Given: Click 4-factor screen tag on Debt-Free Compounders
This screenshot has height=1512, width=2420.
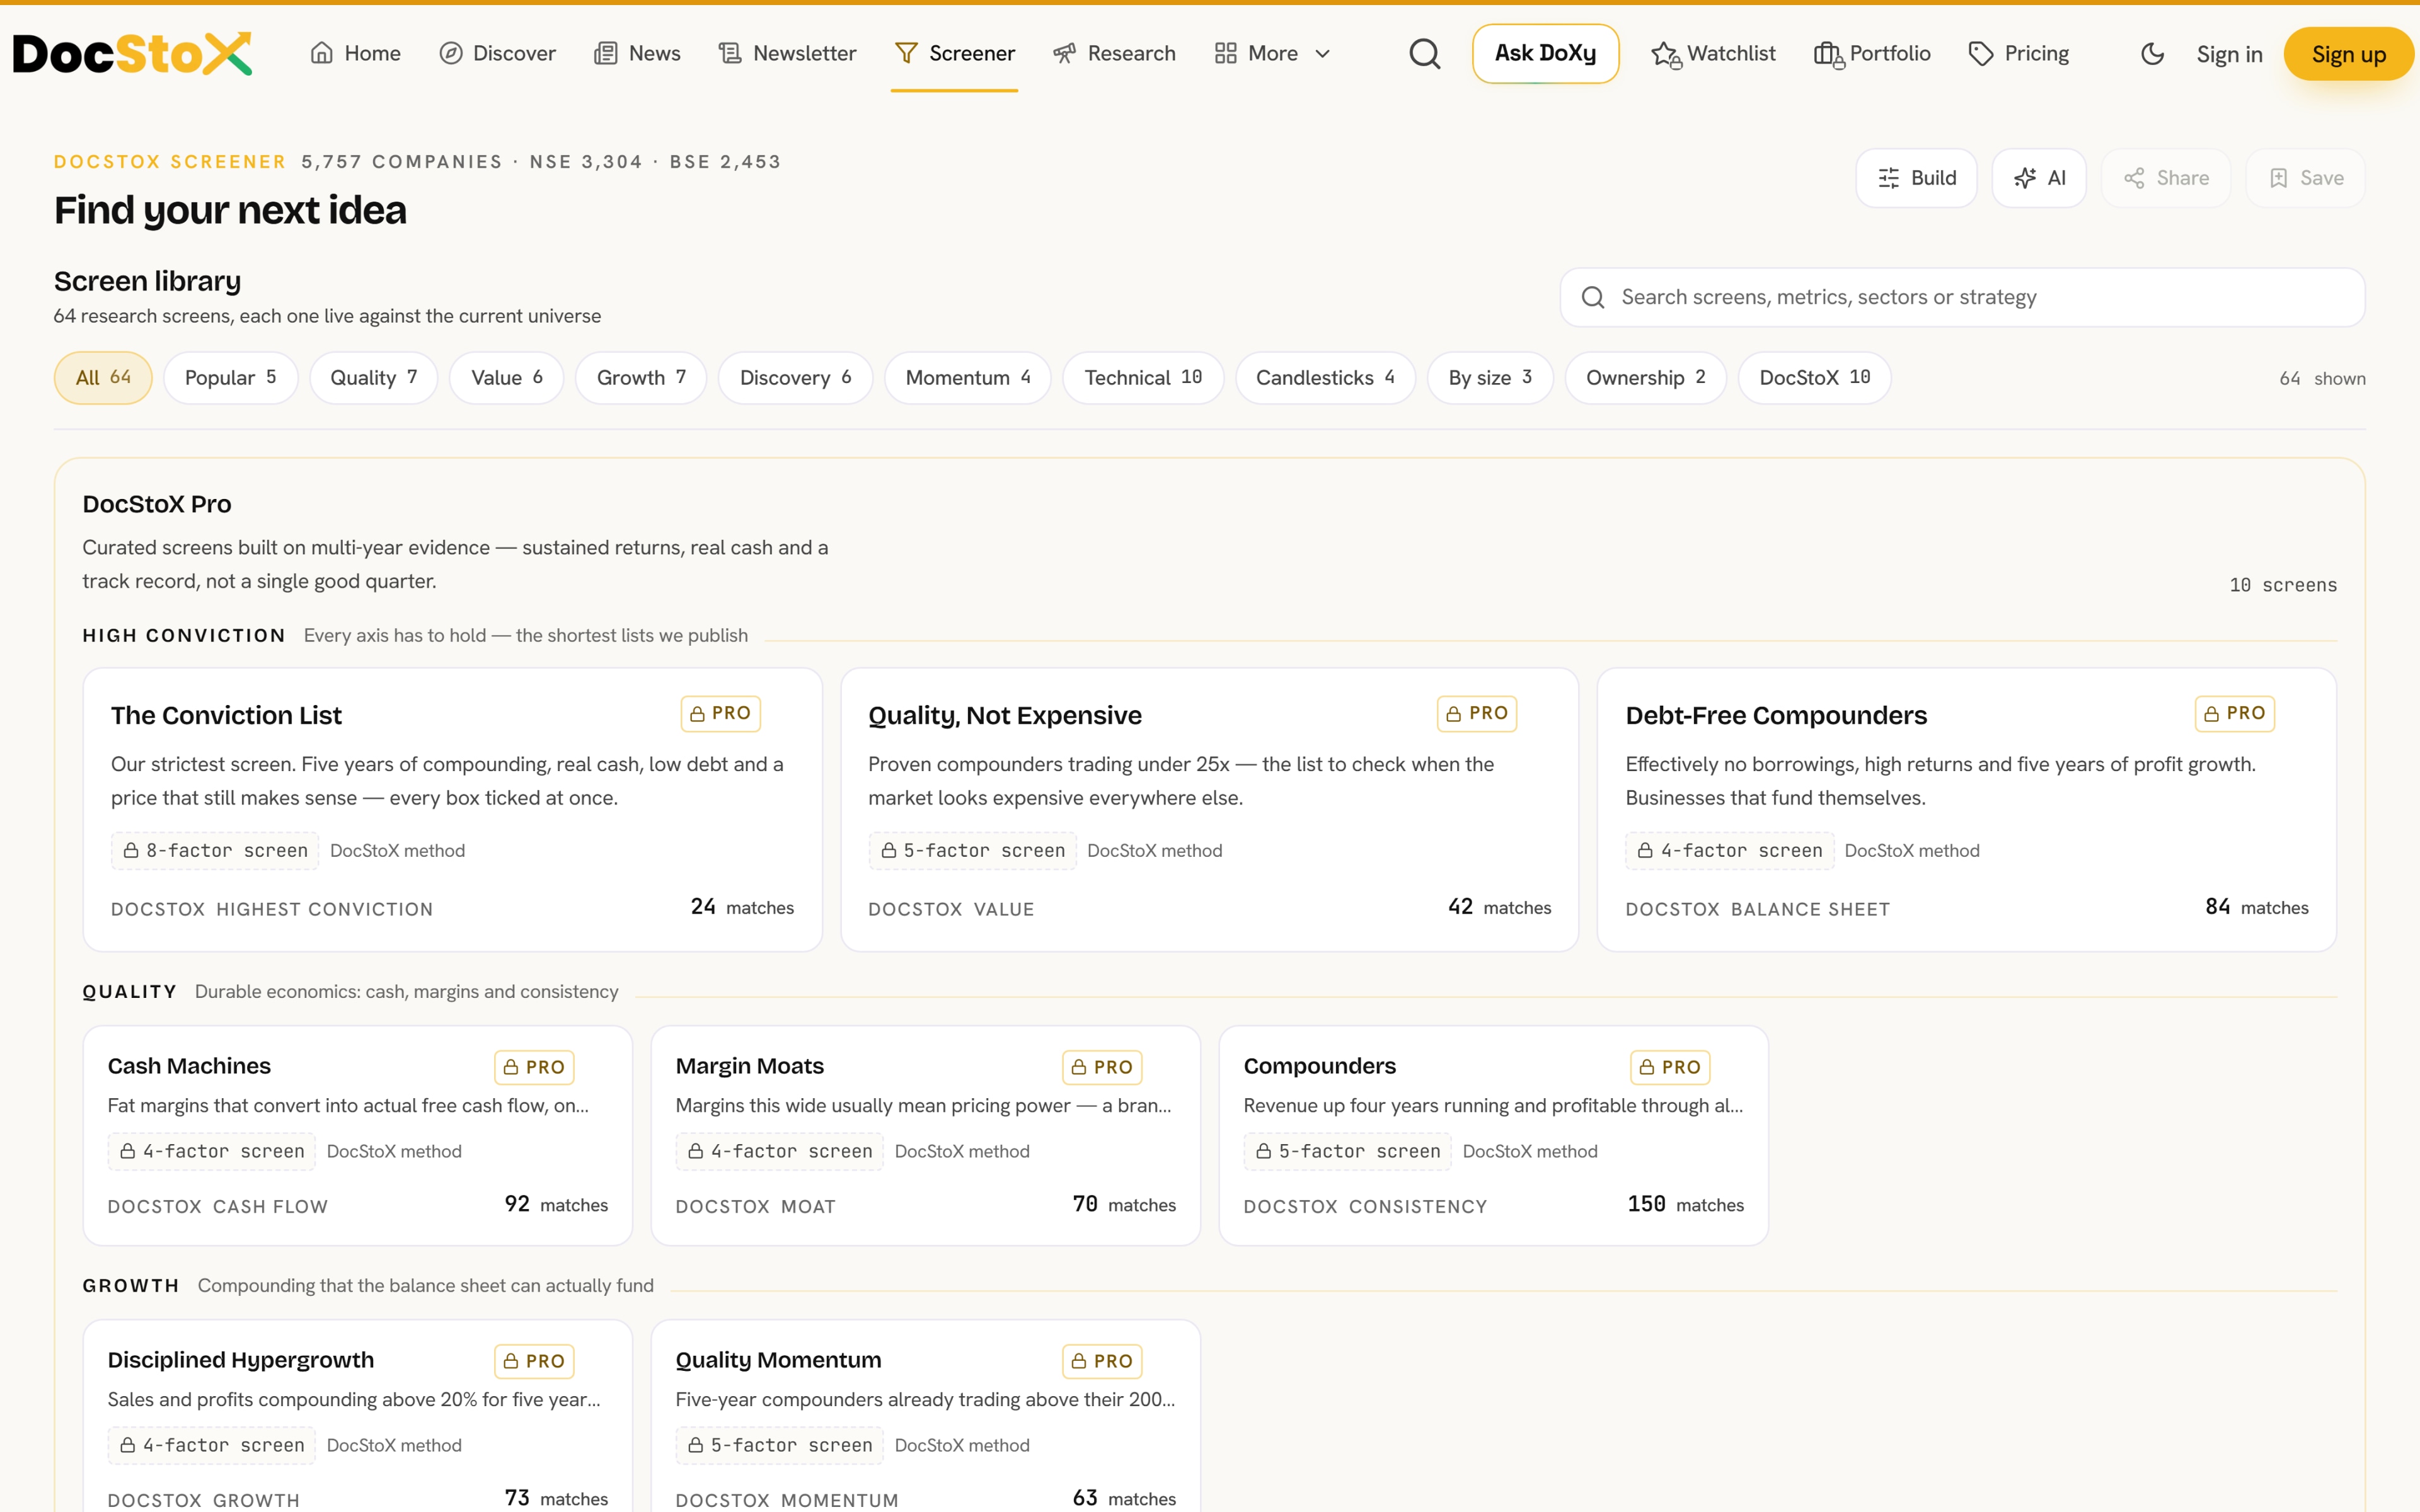Looking at the screenshot, I should pyautogui.click(x=1729, y=851).
